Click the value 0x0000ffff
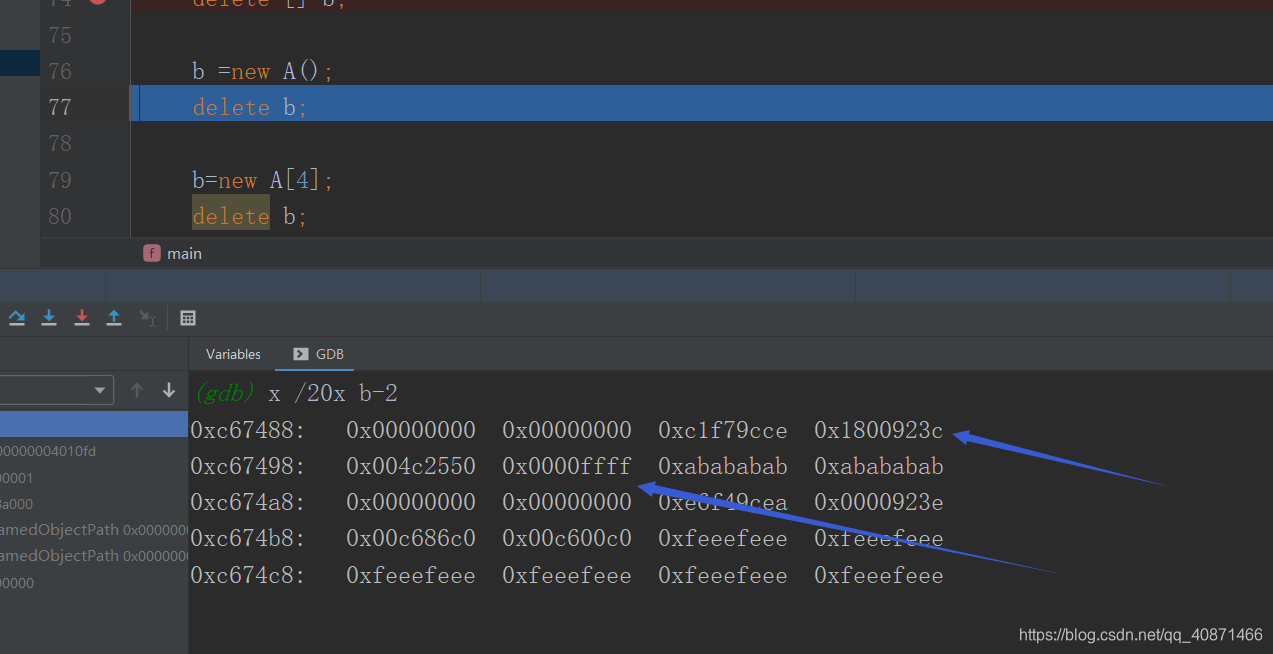1273x654 pixels. [567, 466]
